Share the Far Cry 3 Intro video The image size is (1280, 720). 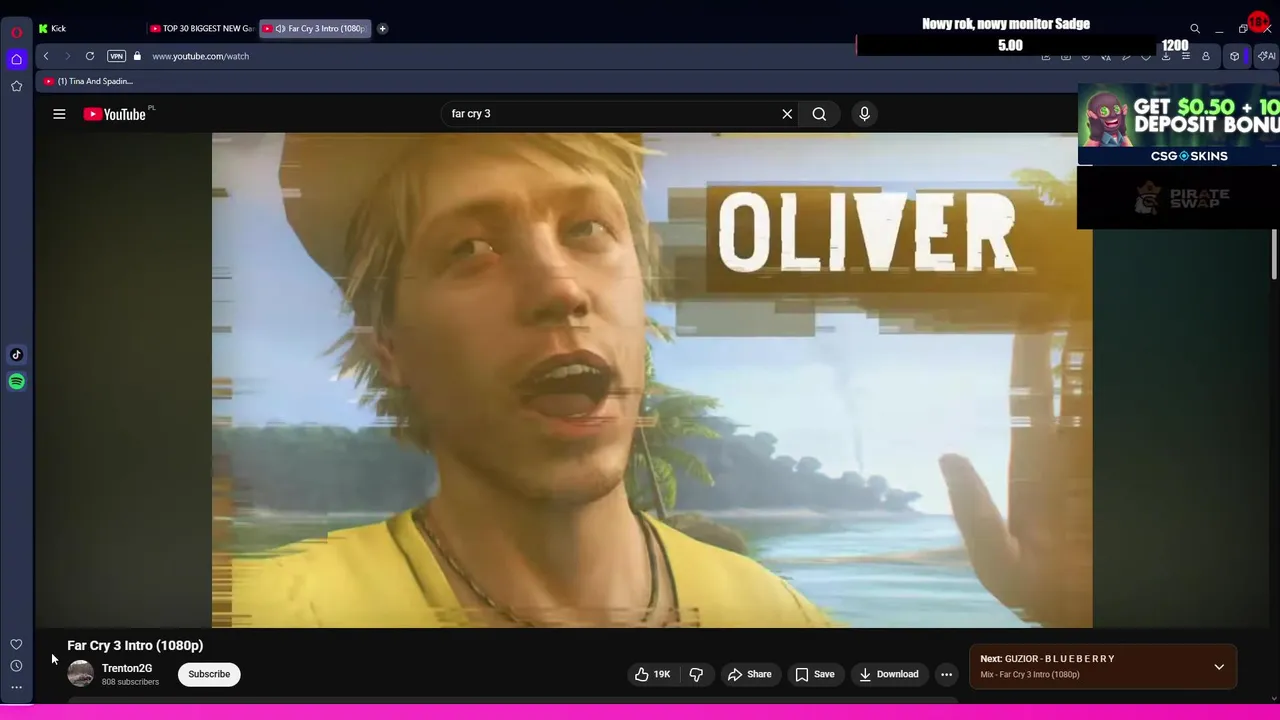click(x=749, y=674)
